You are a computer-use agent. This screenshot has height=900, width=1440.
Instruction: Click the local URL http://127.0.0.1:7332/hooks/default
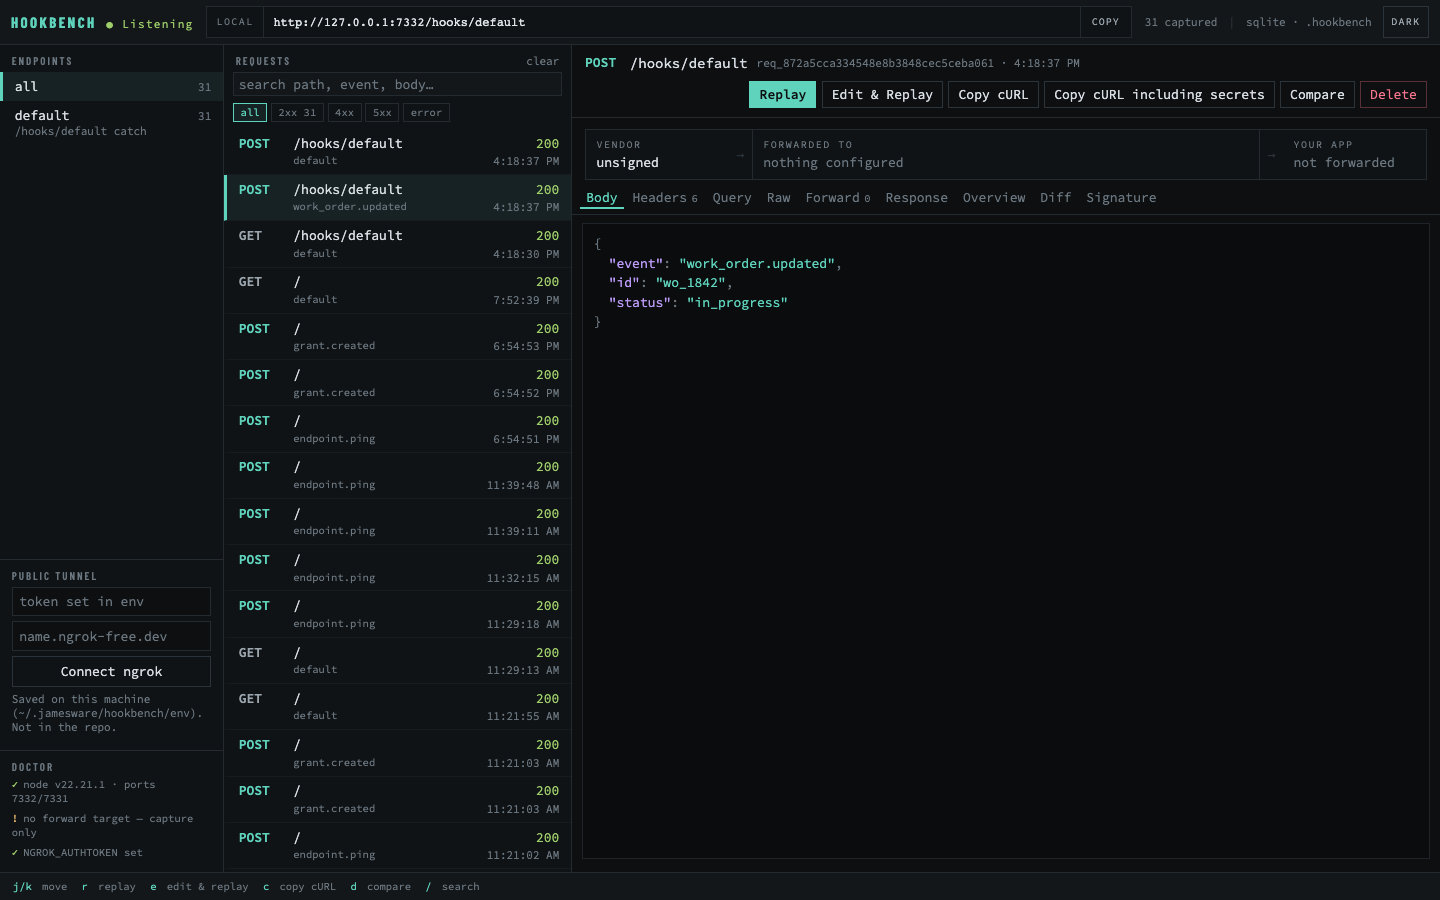[x=399, y=22]
